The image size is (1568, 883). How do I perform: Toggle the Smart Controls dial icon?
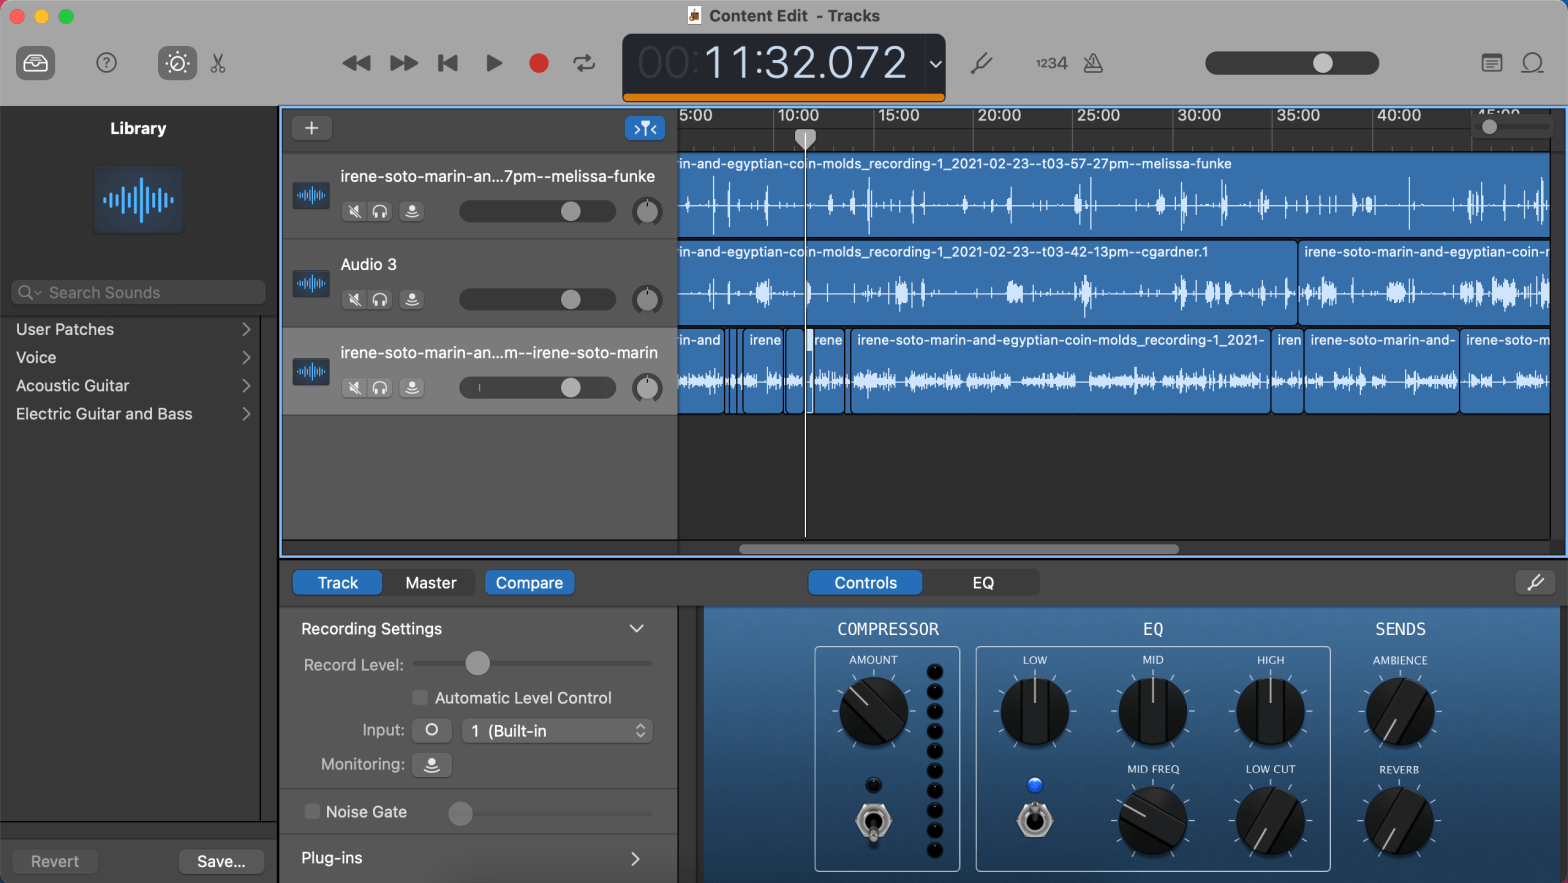tap(177, 63)
